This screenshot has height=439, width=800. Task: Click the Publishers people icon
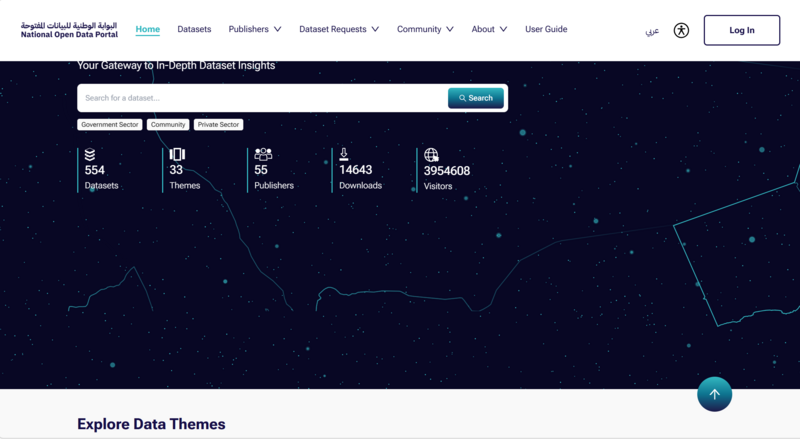pos(263,154)
